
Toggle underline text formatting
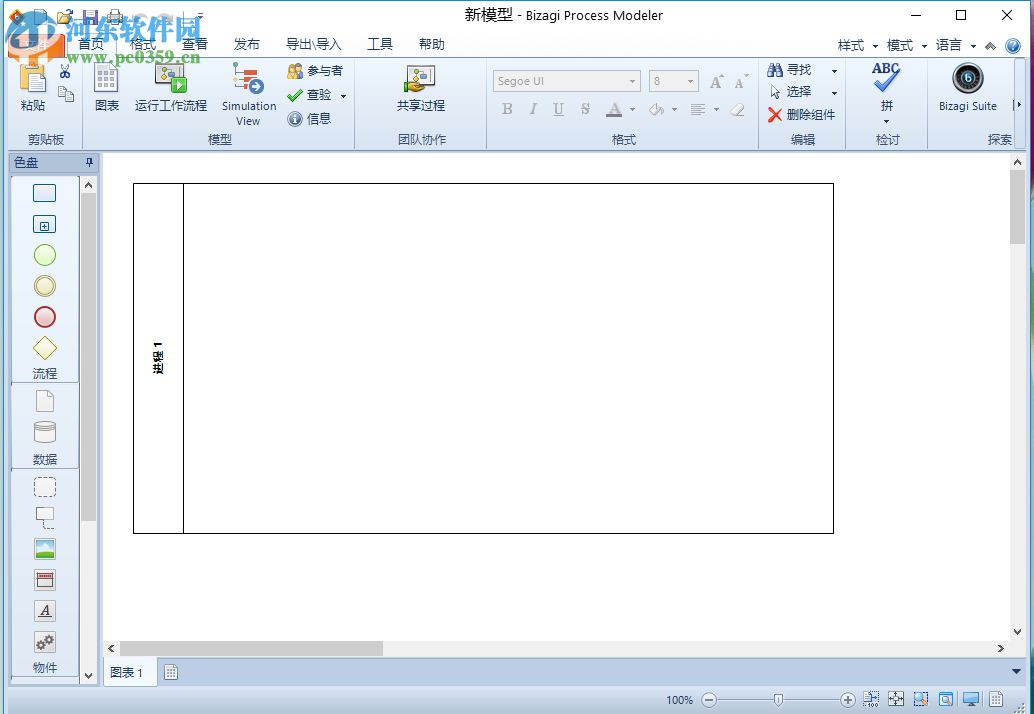tap(558, 109)
